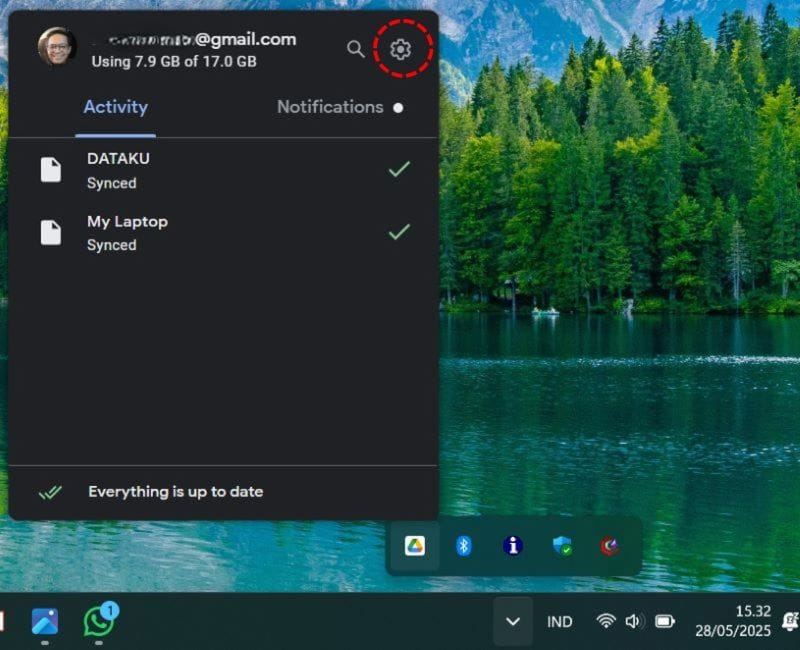Click the account profile picture
This screenshot has width=800, height=650.
(57, 47)
